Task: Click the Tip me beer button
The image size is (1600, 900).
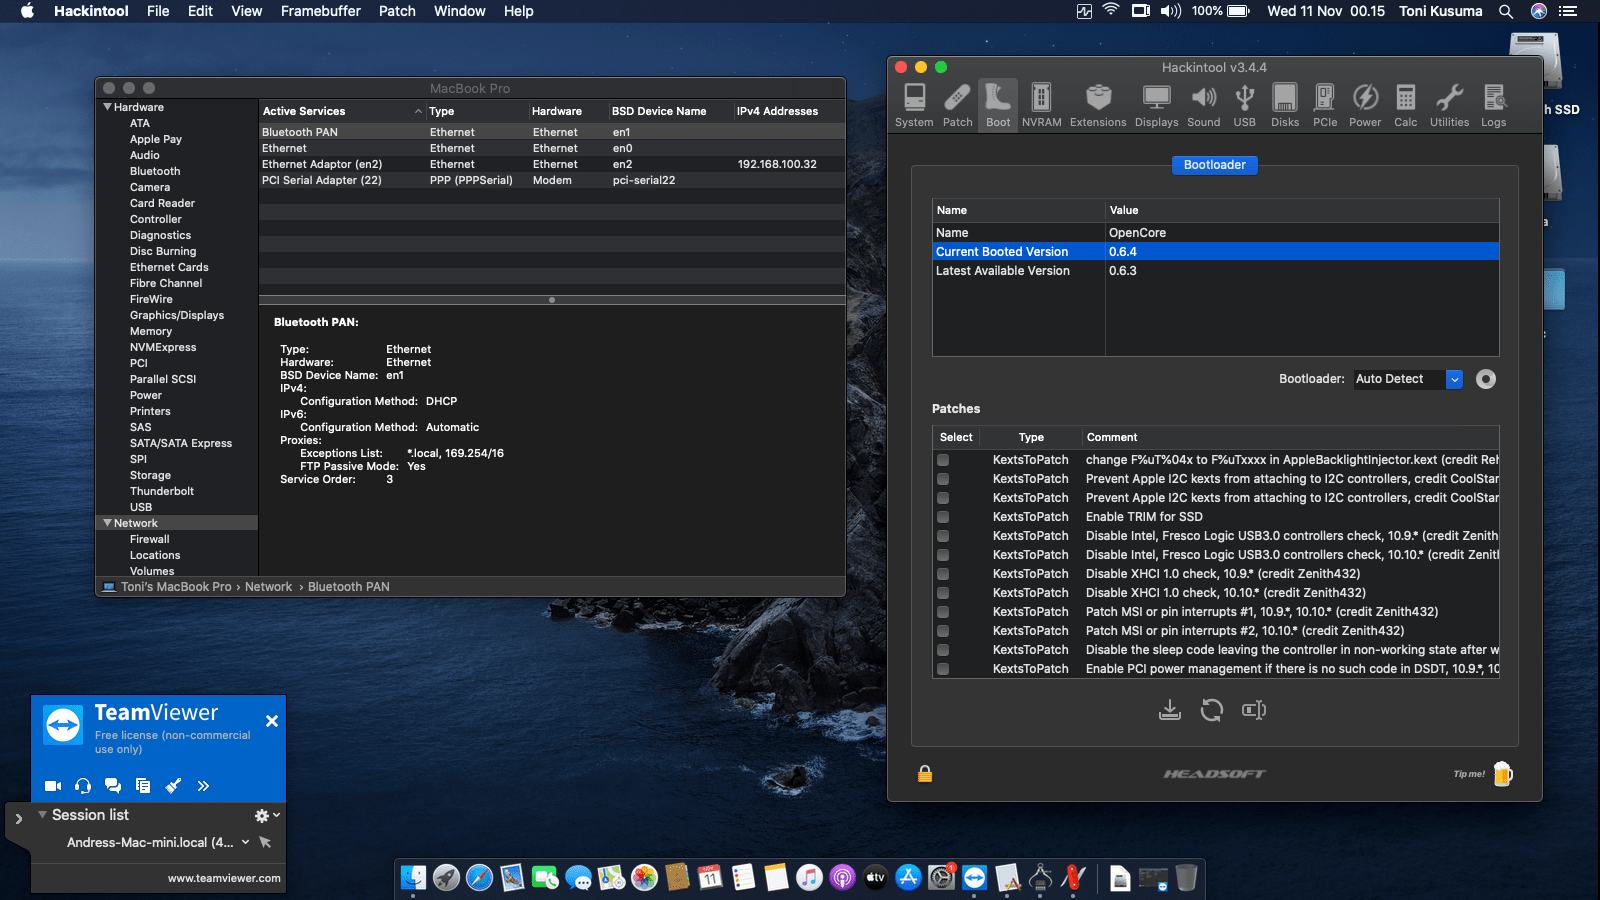Action: point(1502,774)
